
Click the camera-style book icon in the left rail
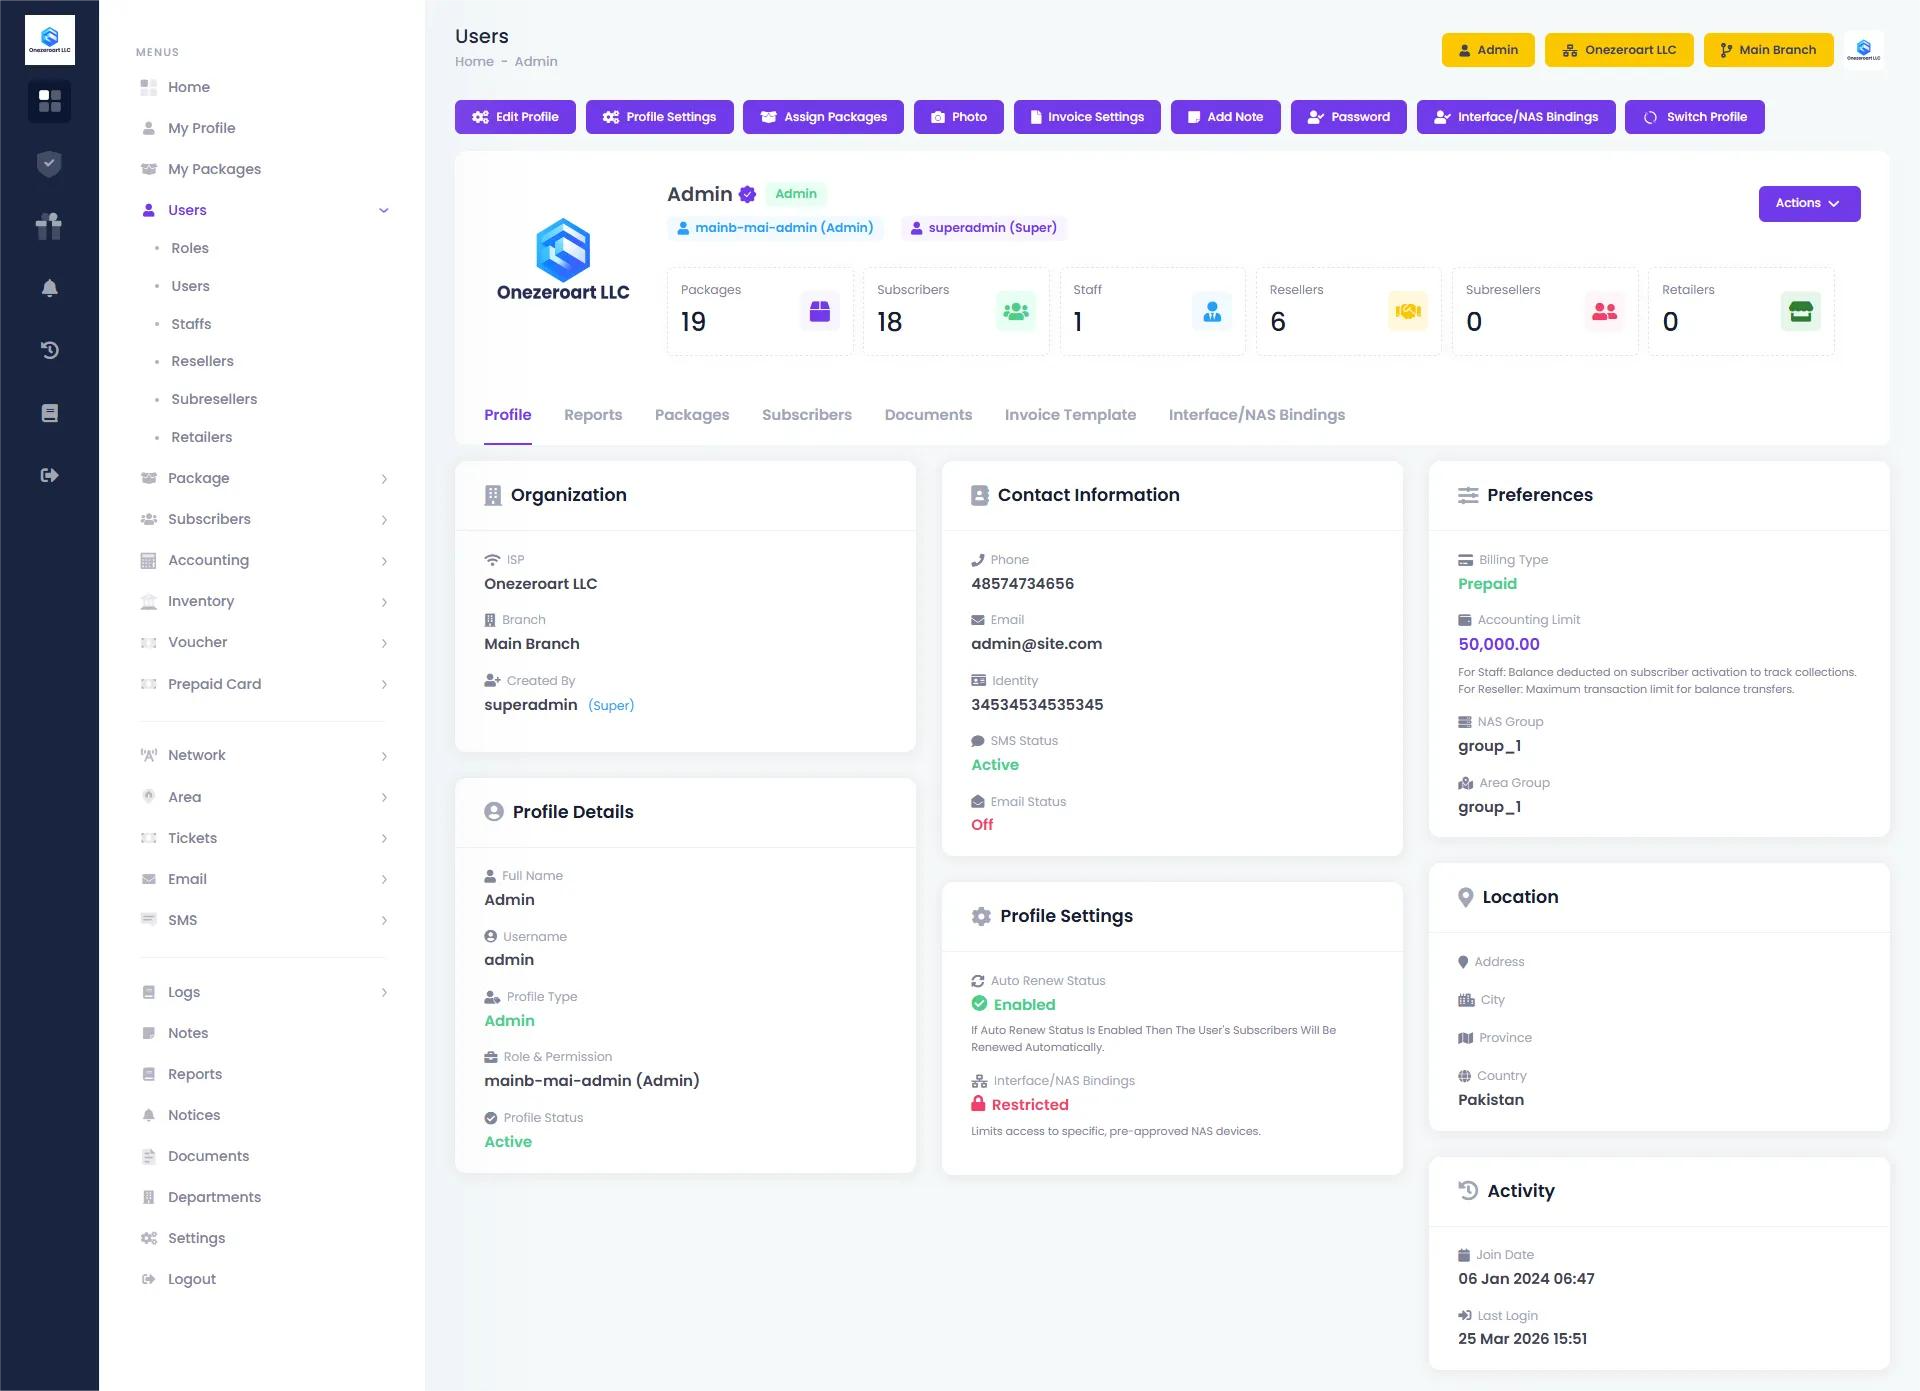49,412
